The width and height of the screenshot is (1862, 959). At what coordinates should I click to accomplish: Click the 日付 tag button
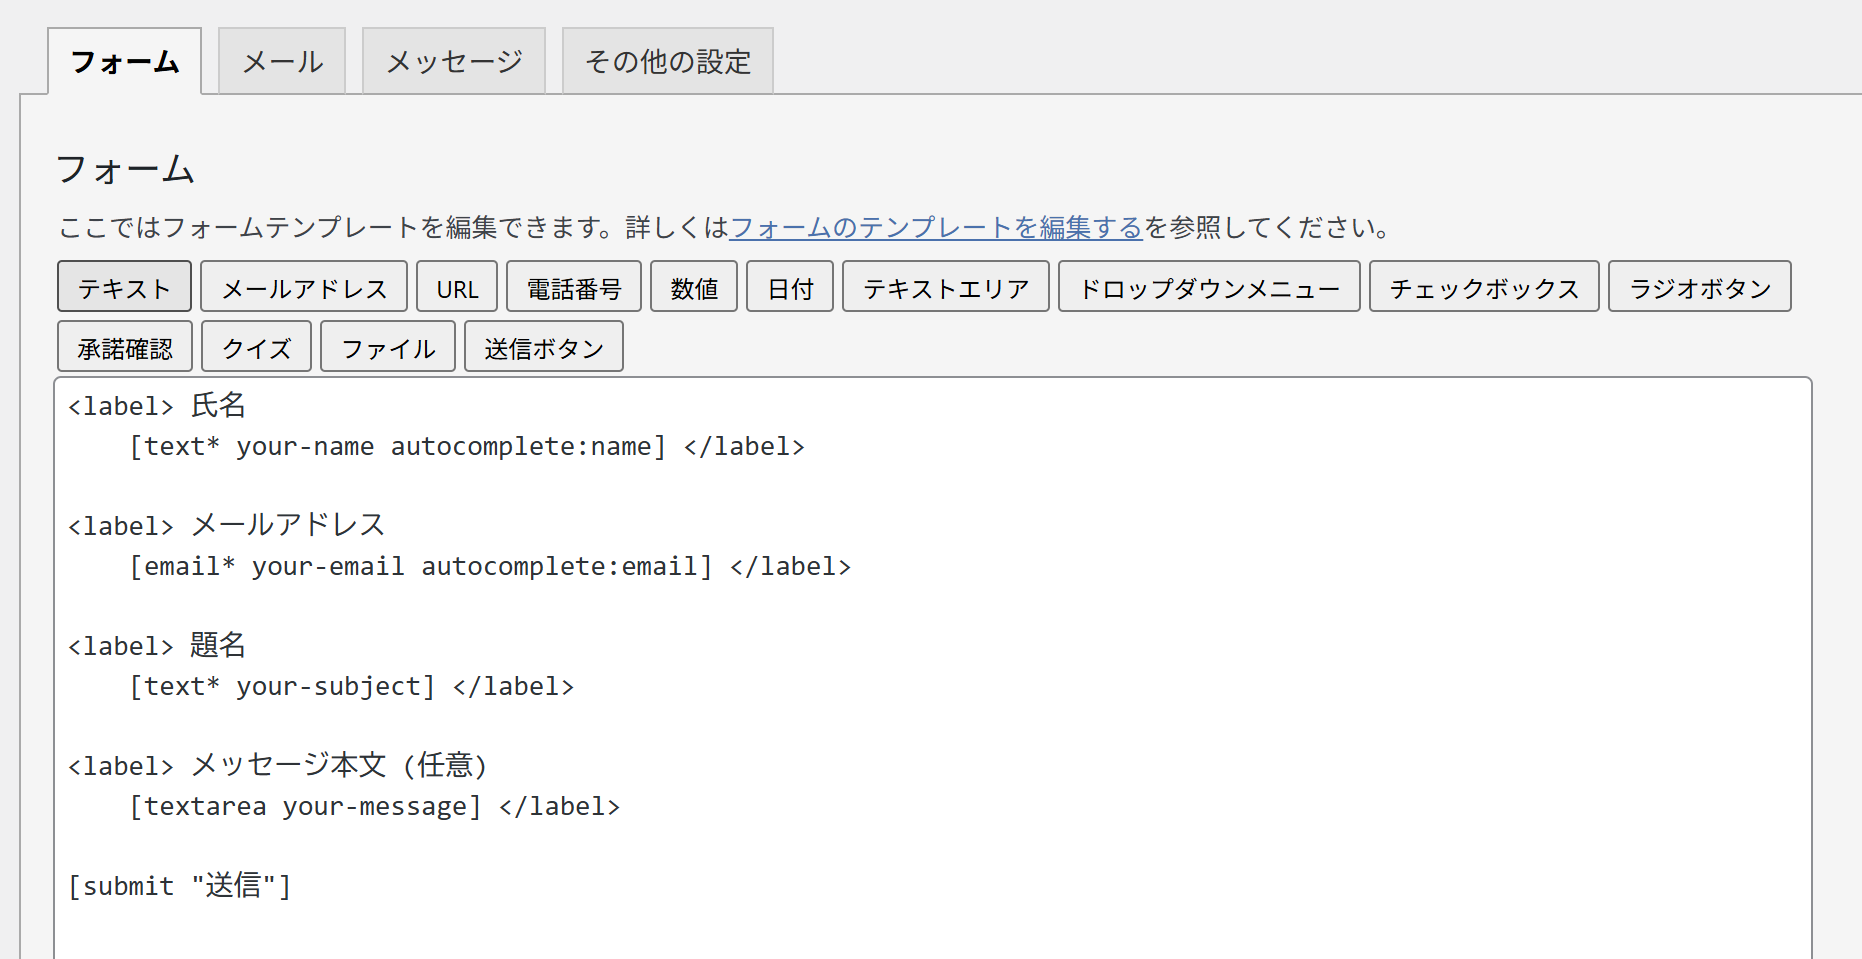(790, 288)
